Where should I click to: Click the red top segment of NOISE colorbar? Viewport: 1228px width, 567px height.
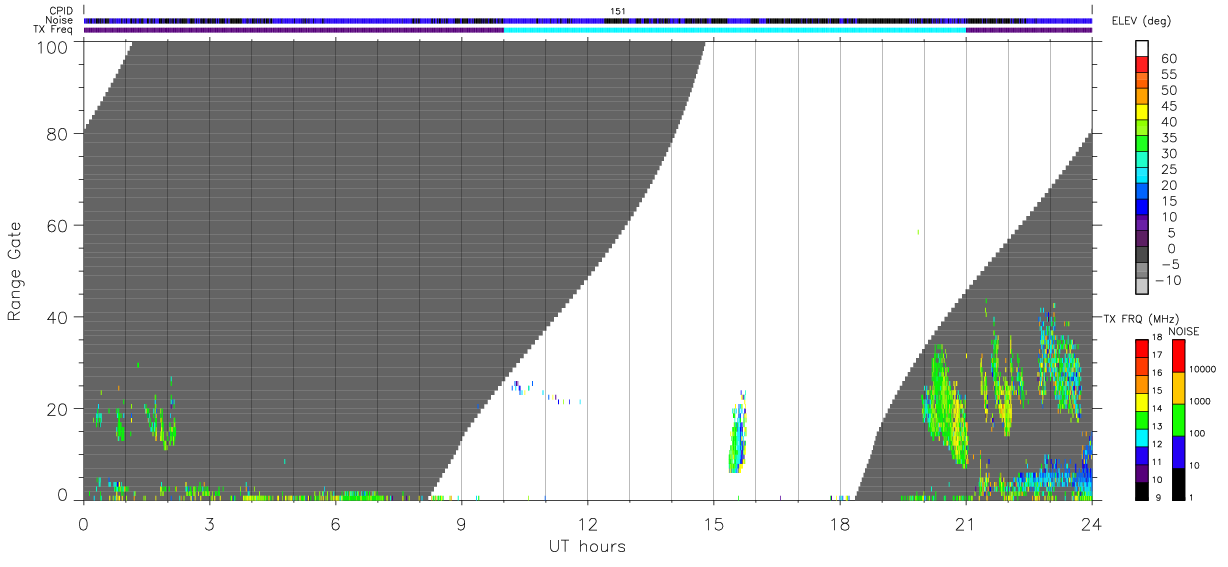click(1178, 356)
